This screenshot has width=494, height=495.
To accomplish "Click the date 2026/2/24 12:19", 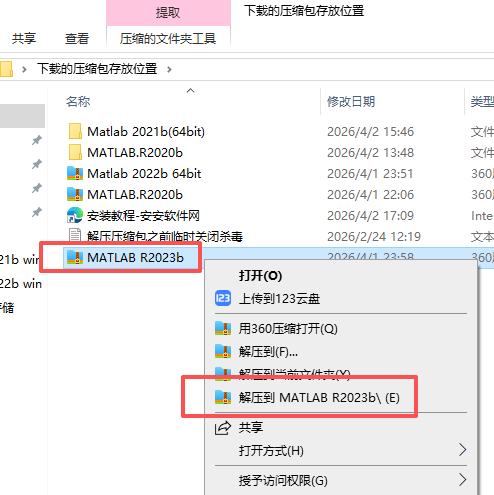I will pos(374,237).
